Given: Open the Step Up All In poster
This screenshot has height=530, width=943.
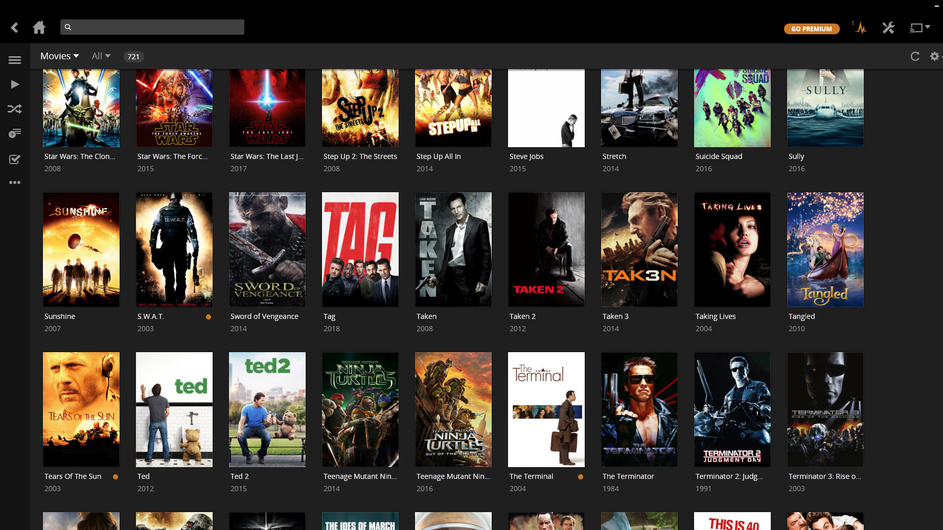Looking at the screenshot, I should point(453,108).
